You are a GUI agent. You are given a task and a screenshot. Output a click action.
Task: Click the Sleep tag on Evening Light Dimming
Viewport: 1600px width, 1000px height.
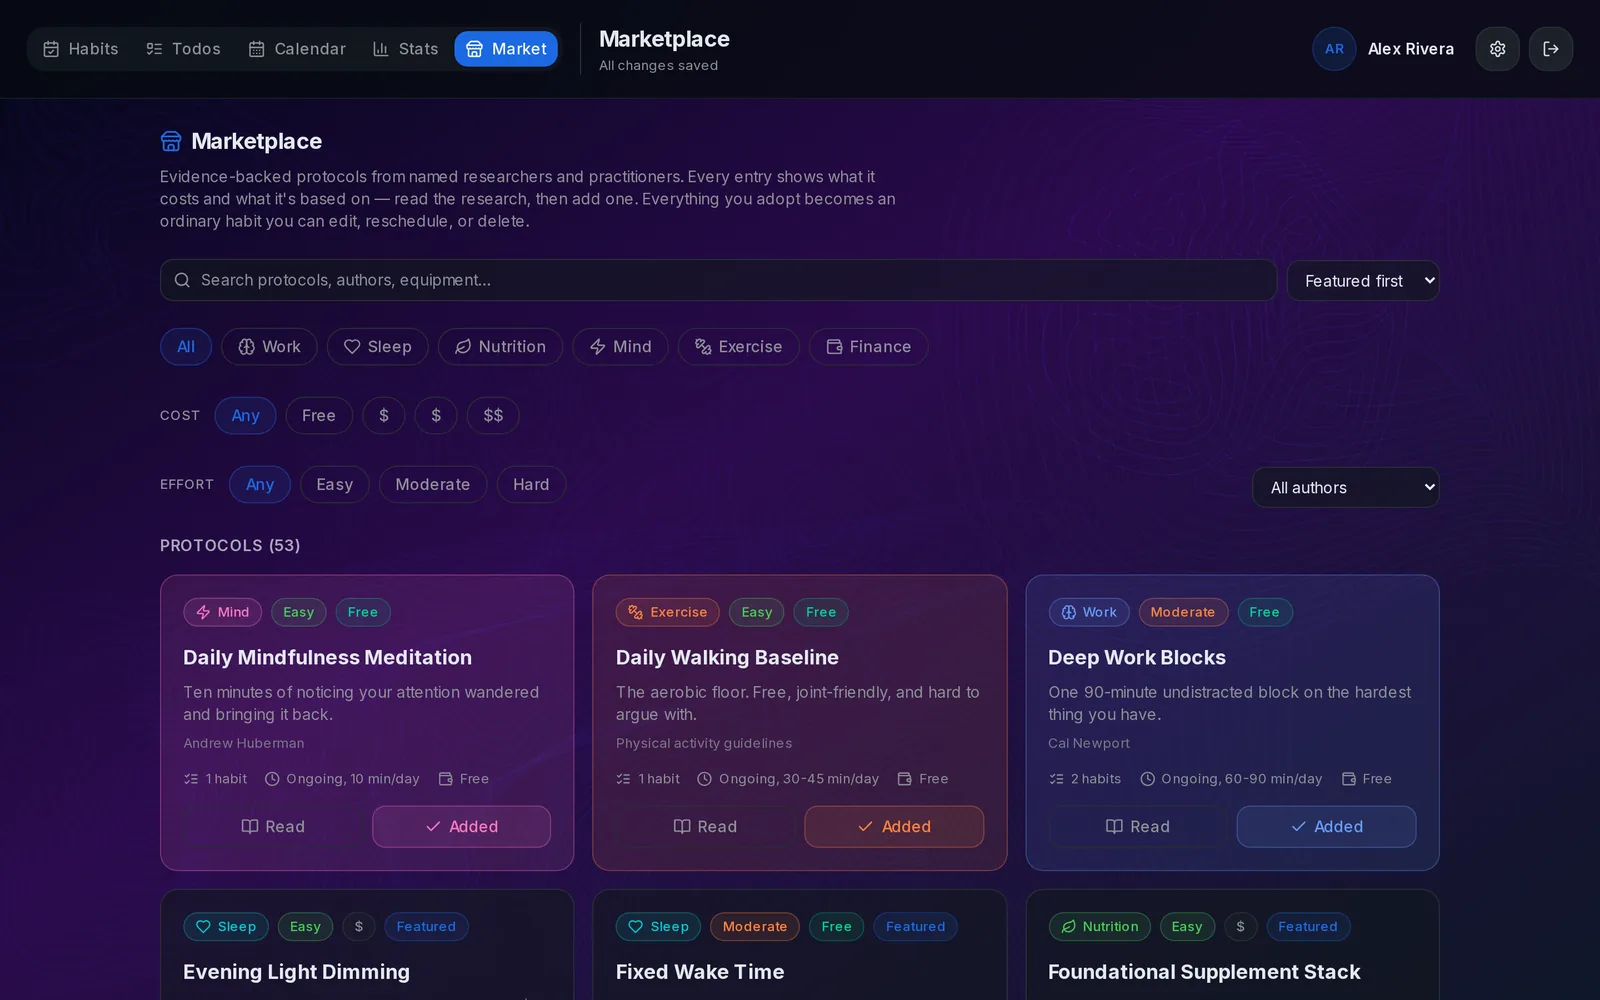pos(226,927)
